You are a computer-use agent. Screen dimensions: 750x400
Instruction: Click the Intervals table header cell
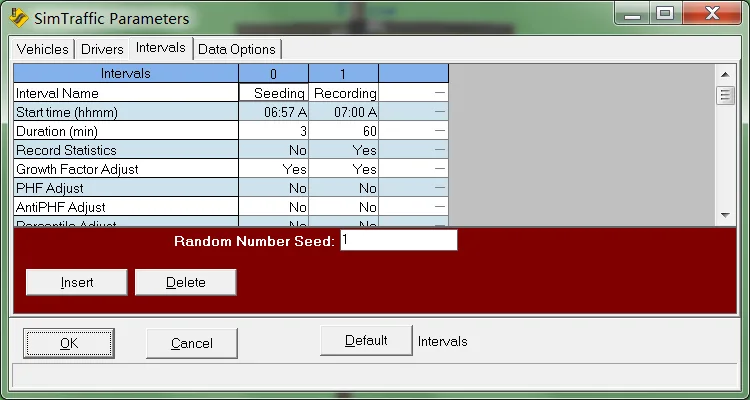click(x=126, y=73)
